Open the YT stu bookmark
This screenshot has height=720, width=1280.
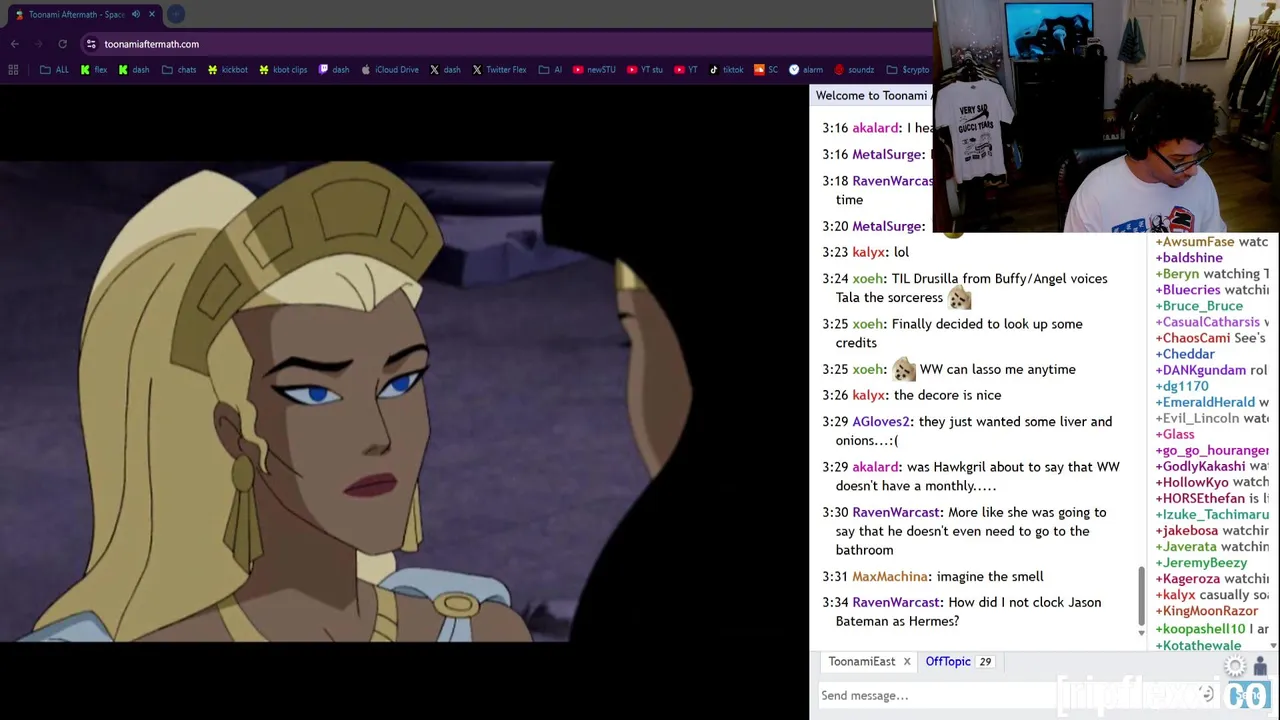tap(645, 70)
